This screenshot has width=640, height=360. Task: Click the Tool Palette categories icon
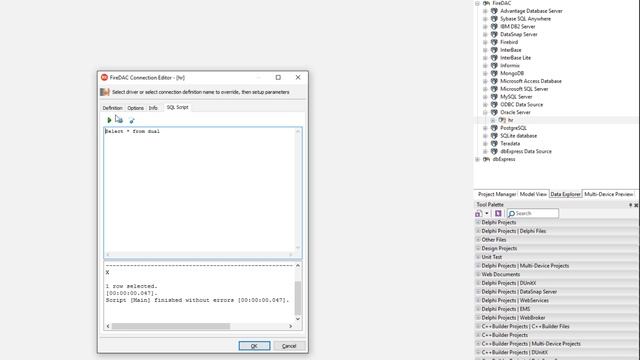tap(479, 213)
